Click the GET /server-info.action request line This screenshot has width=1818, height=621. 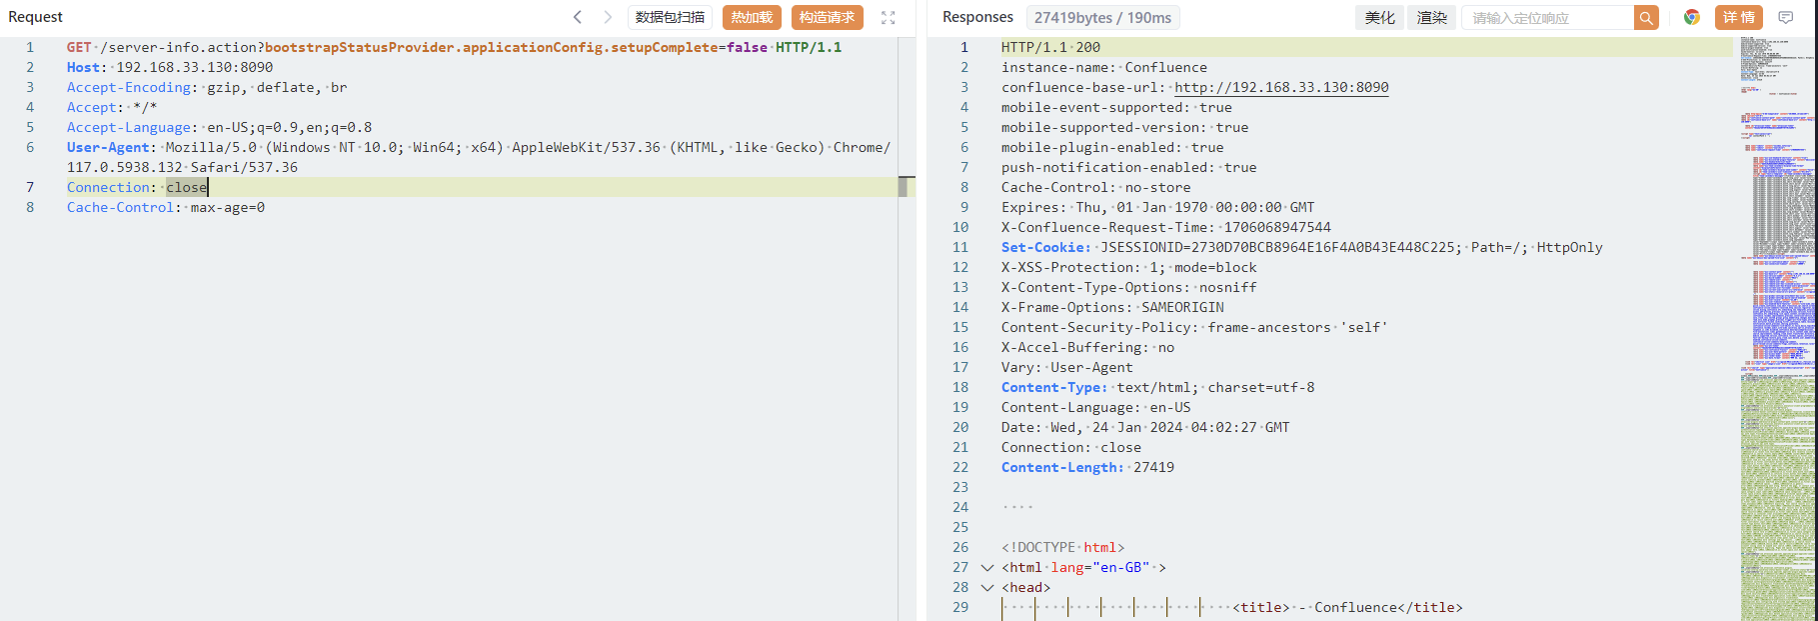point(454,47)
